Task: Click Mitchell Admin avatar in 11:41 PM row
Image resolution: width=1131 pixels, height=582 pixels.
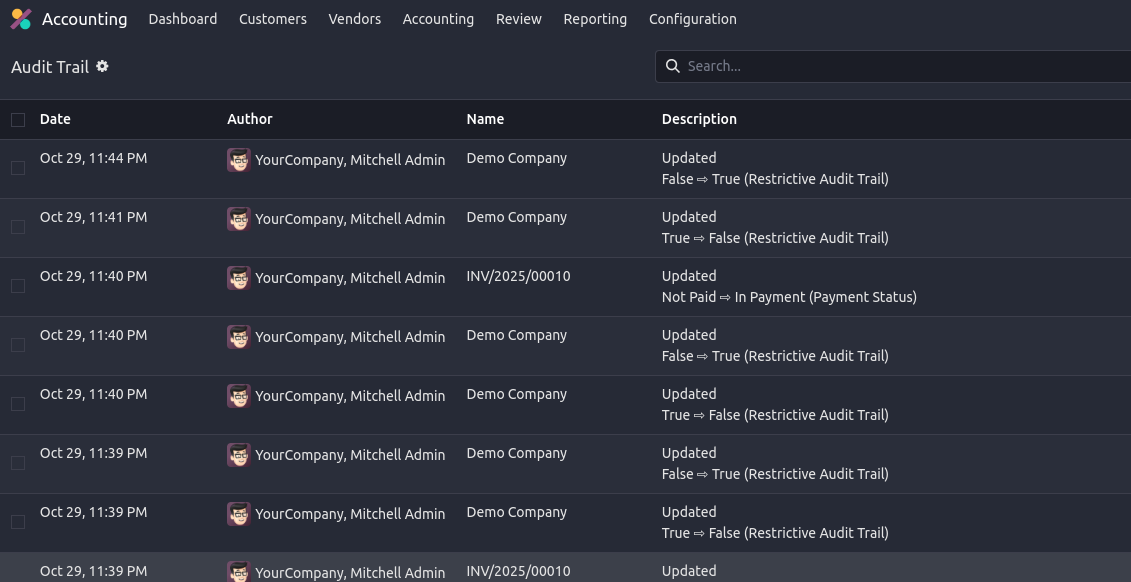Action: coord(238,219)
